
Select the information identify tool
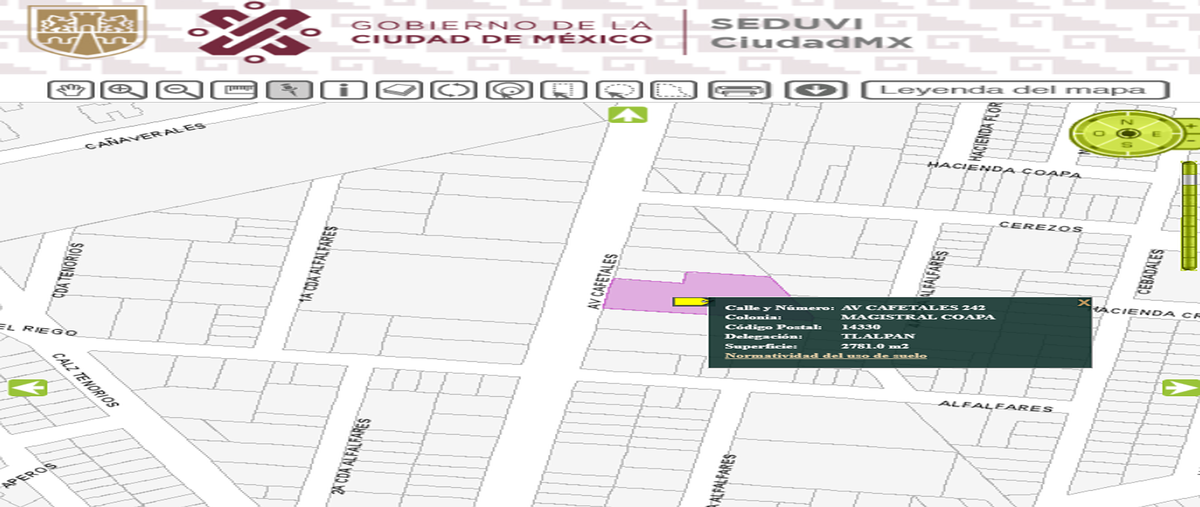click(x=344, y=89)
